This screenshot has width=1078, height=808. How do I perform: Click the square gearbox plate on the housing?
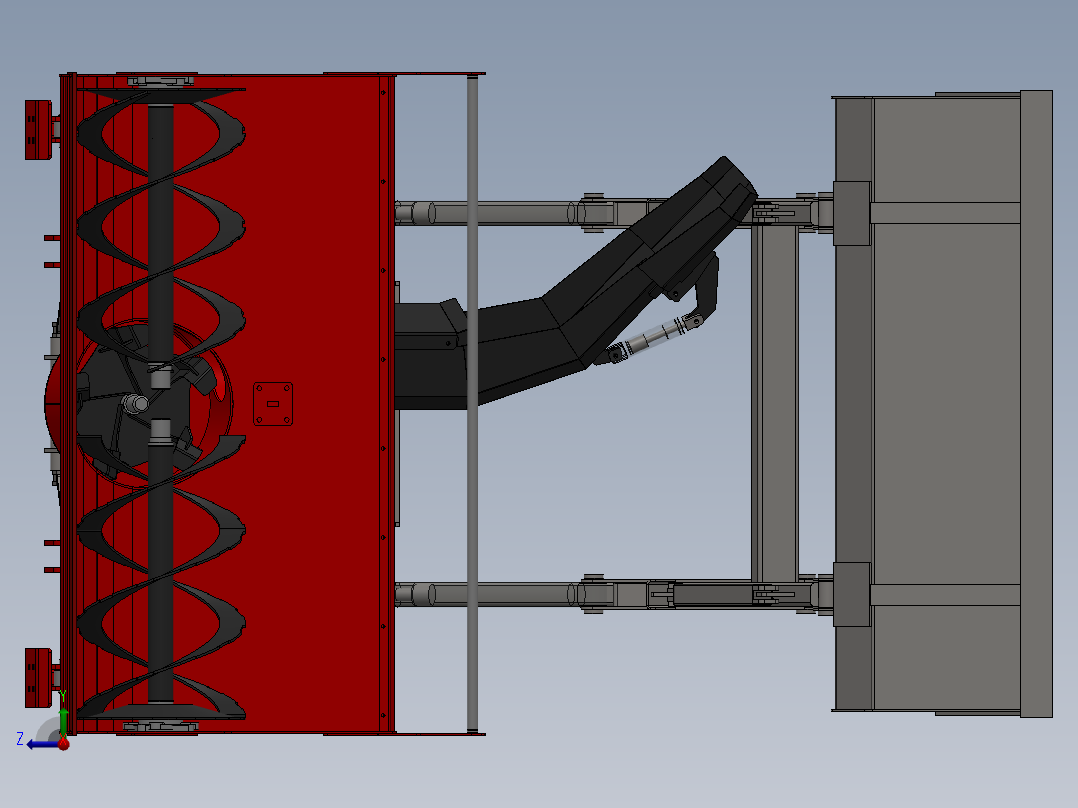point(271,401)
